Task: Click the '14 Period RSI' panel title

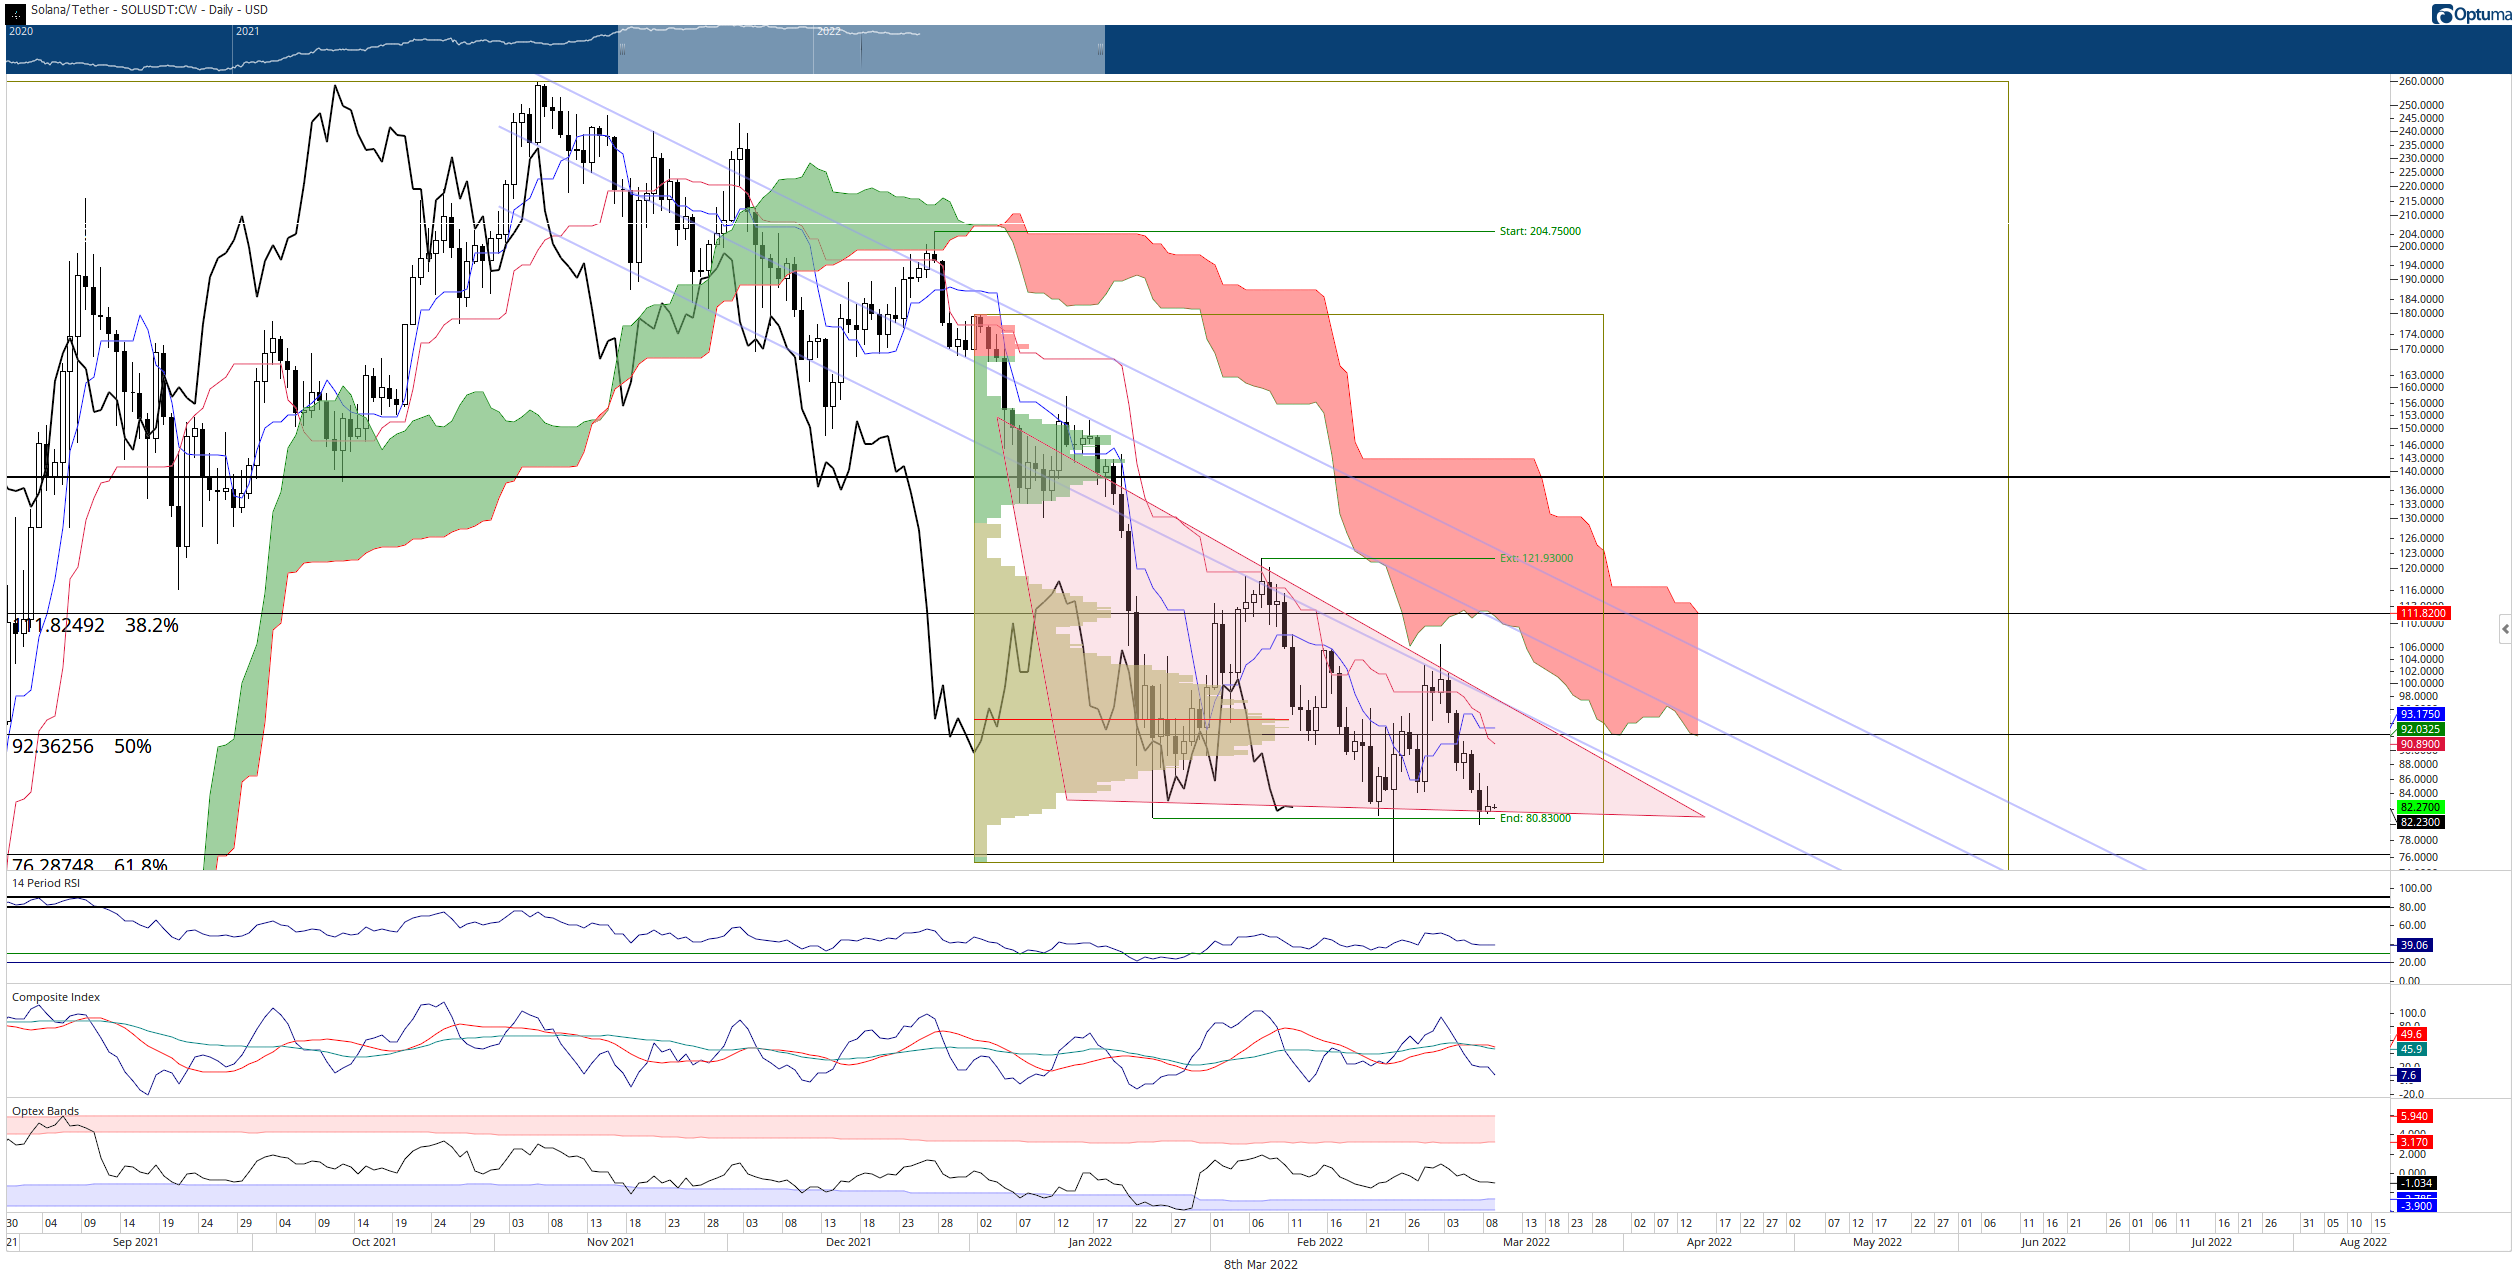Action: coord(46,883)
